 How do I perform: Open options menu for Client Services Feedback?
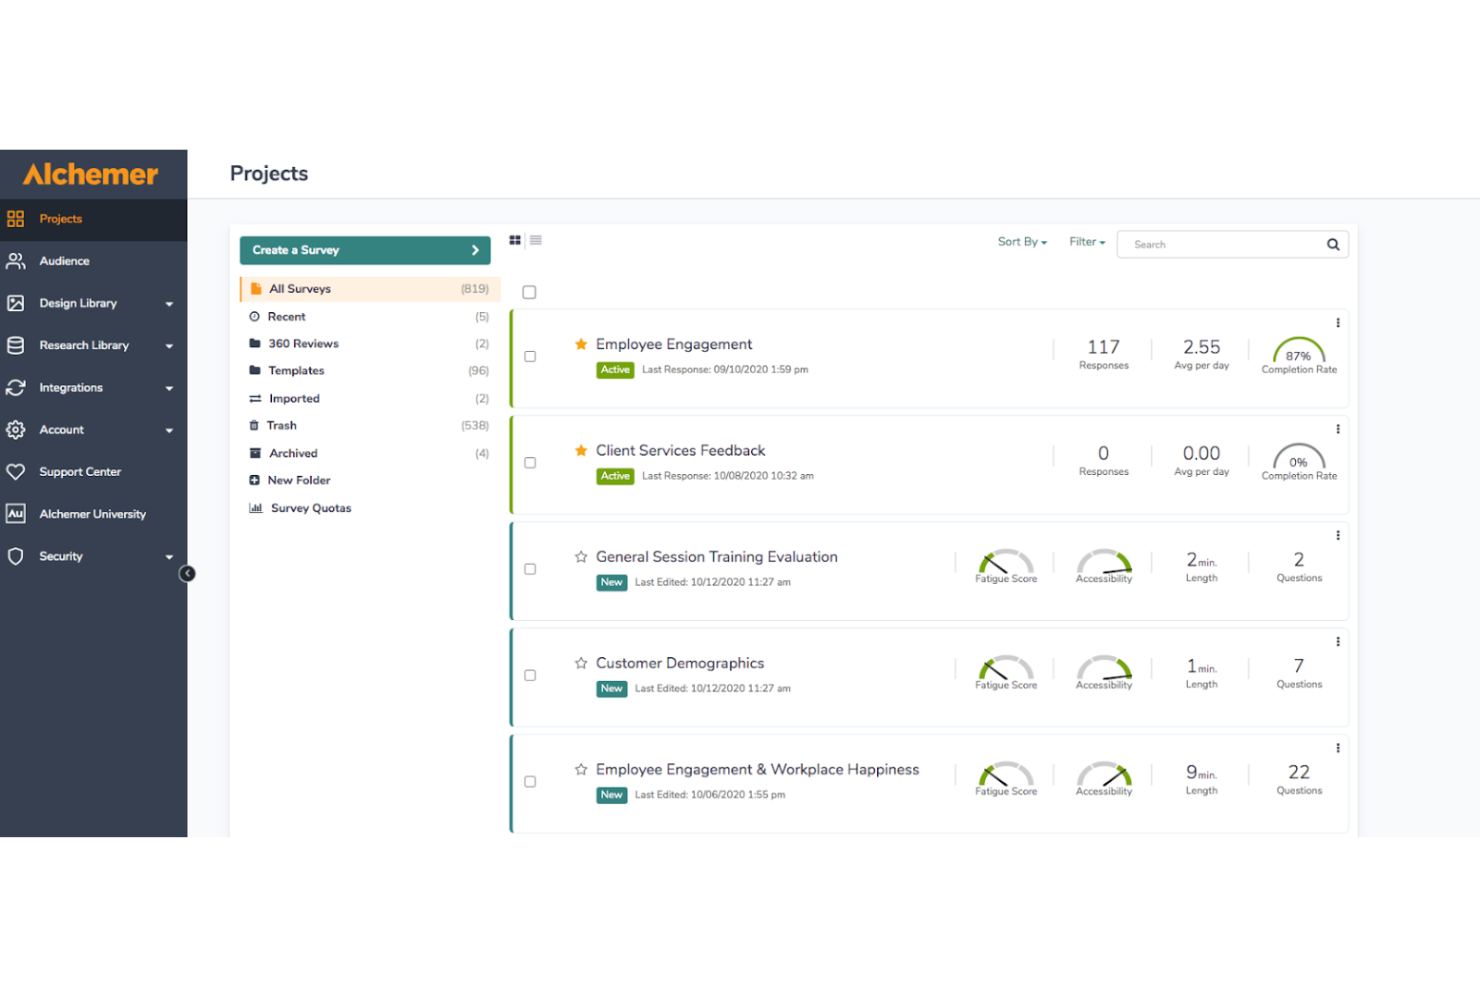[1338, 429]
